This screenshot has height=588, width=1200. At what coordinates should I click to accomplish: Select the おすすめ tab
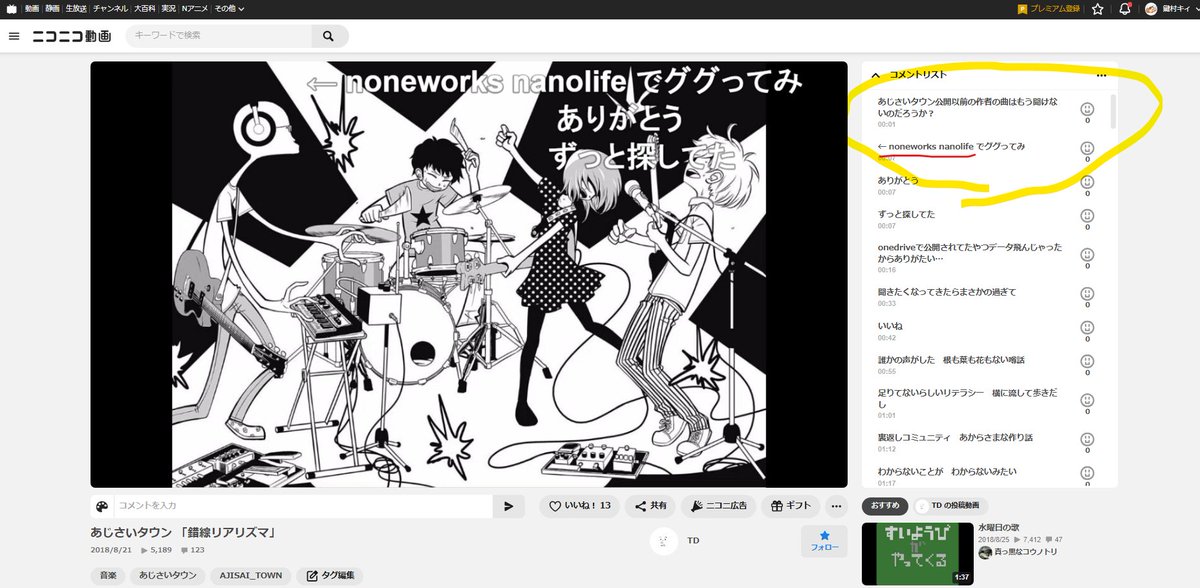(887, 506)
